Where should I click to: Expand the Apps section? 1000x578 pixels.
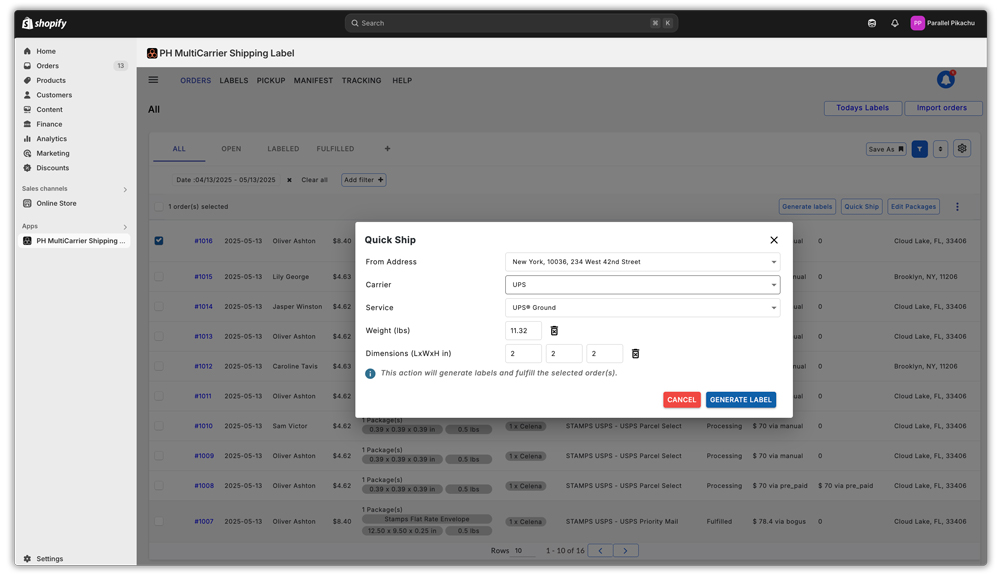(x=125, y=226)
